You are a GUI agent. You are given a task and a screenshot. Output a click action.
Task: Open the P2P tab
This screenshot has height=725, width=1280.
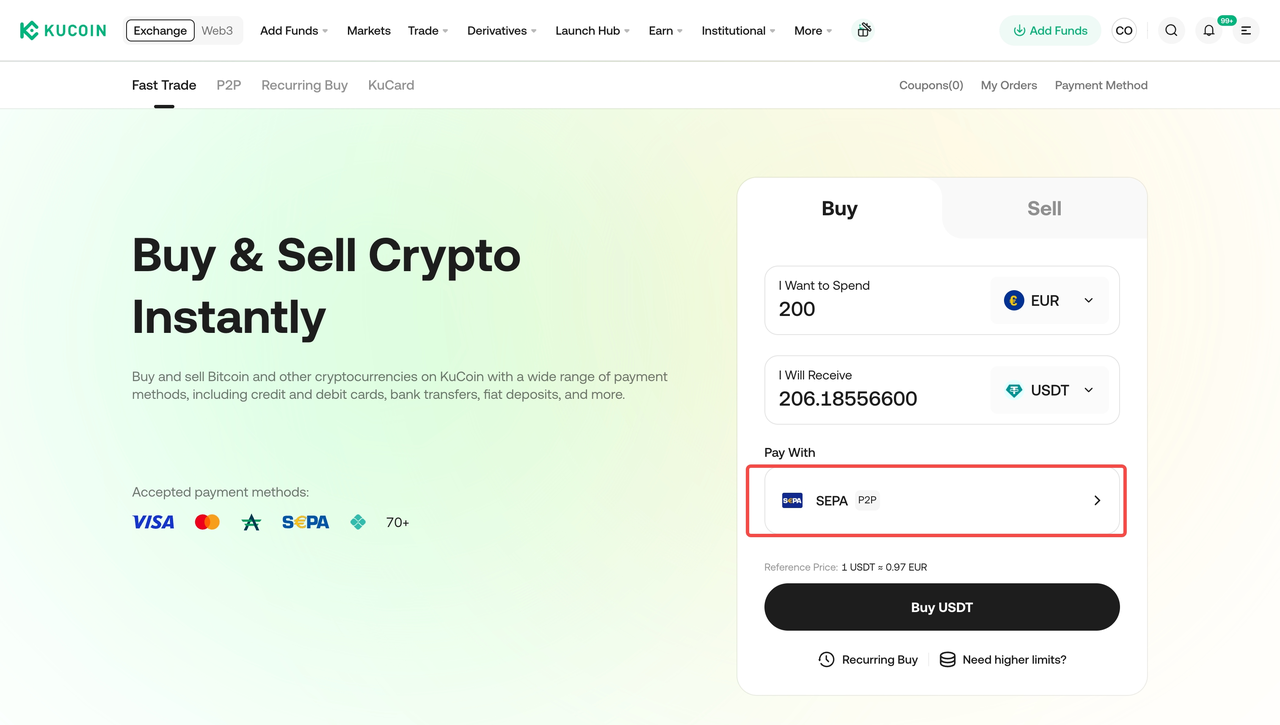(229, 85)
